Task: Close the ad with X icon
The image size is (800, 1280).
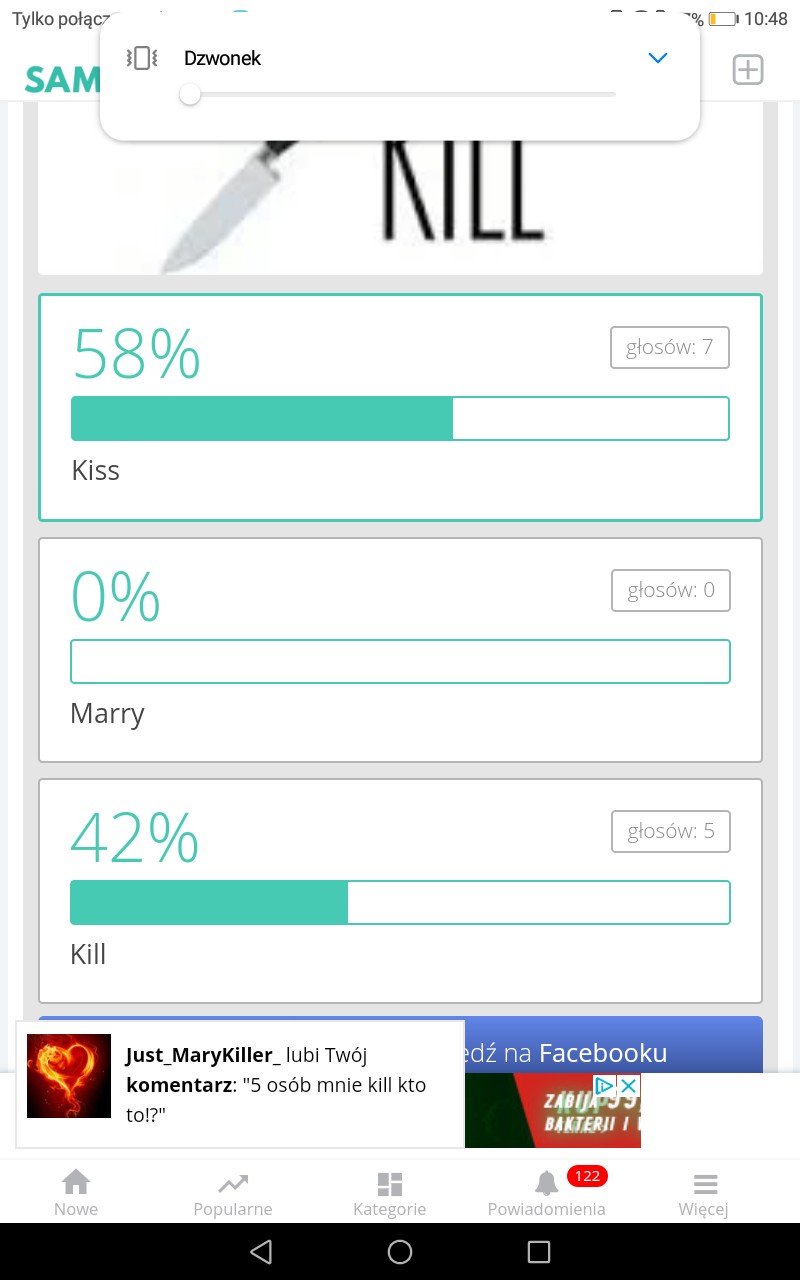Action: pyautogui.click(x=629, y=1086)
